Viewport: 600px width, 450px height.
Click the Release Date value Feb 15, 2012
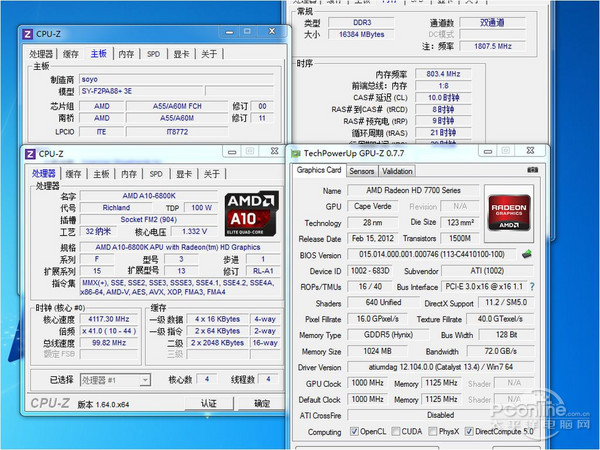[372, 238]
